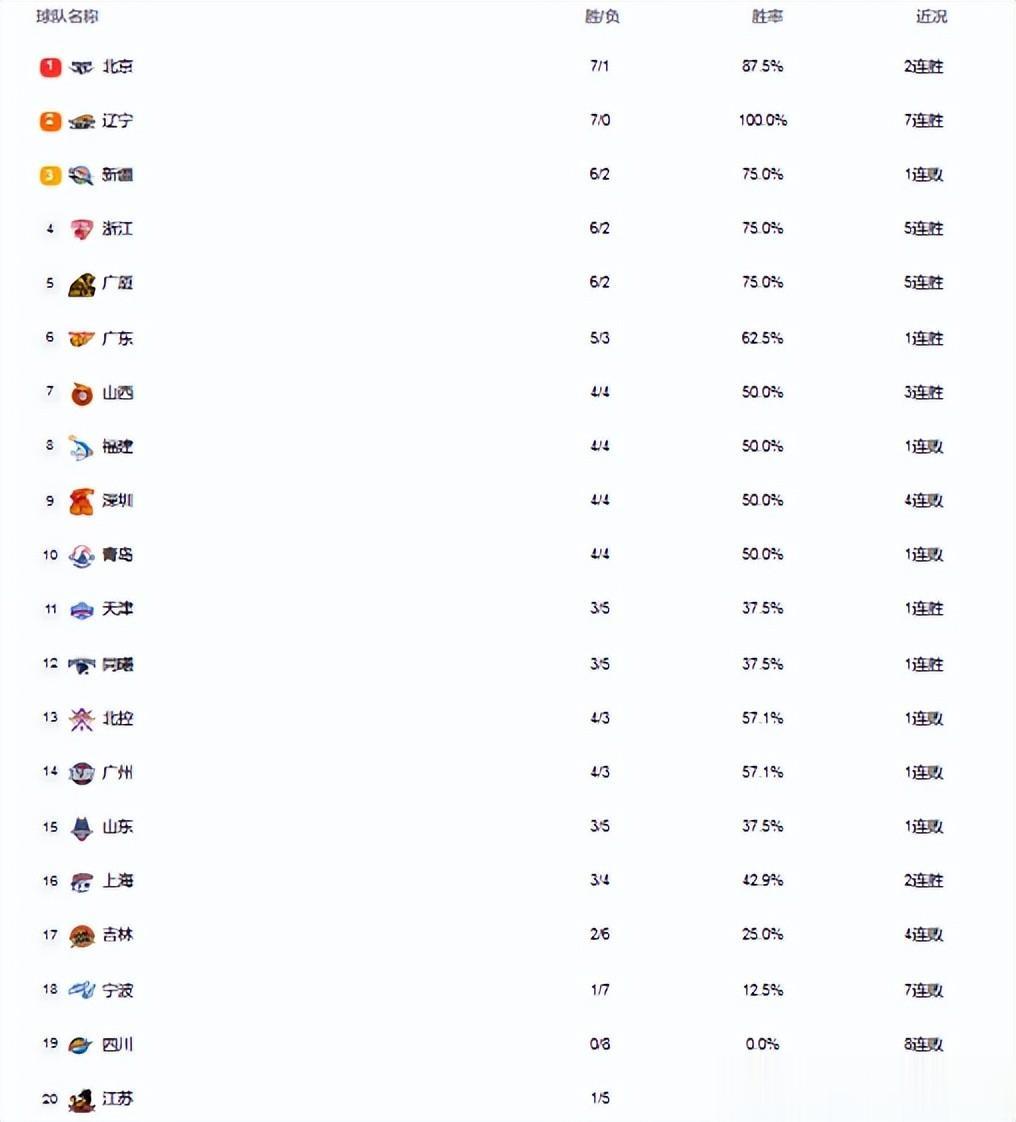Screen dimensions: 1016x1122
Task: Sort by the 胜/负 column header
Action: point(602,16)
